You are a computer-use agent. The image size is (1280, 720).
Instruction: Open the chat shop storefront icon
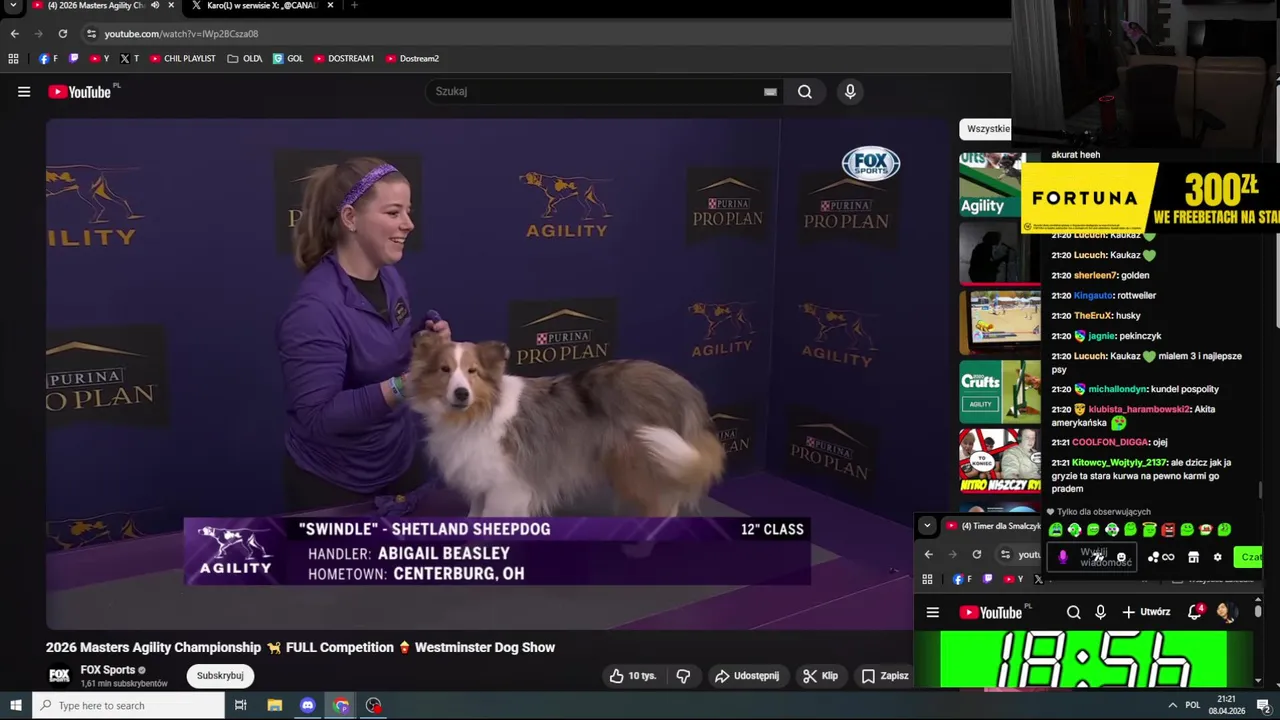coord(1193,557)
